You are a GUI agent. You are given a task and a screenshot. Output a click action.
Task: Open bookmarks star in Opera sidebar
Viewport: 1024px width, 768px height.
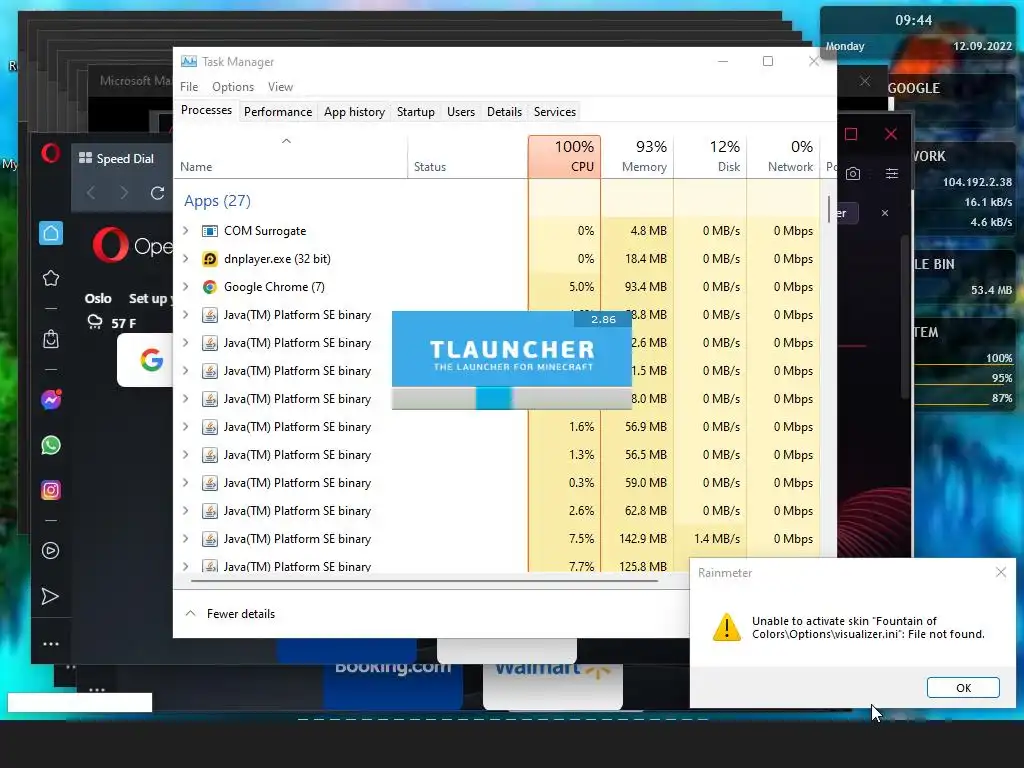click(51, 279)
